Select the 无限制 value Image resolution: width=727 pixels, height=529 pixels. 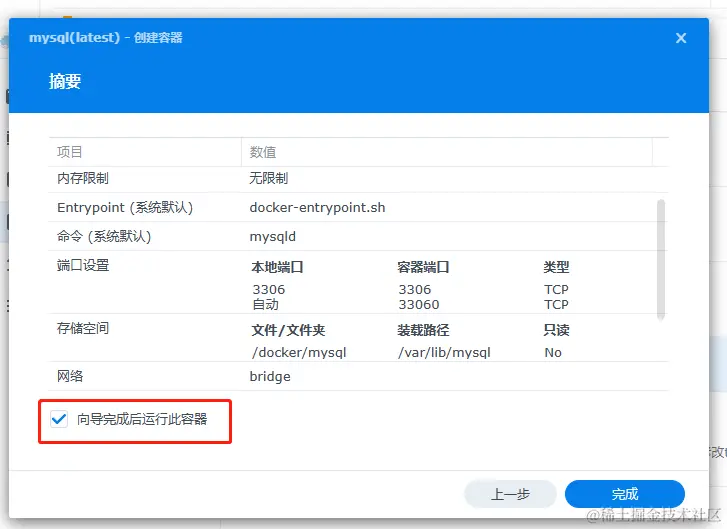pos(268,178)
